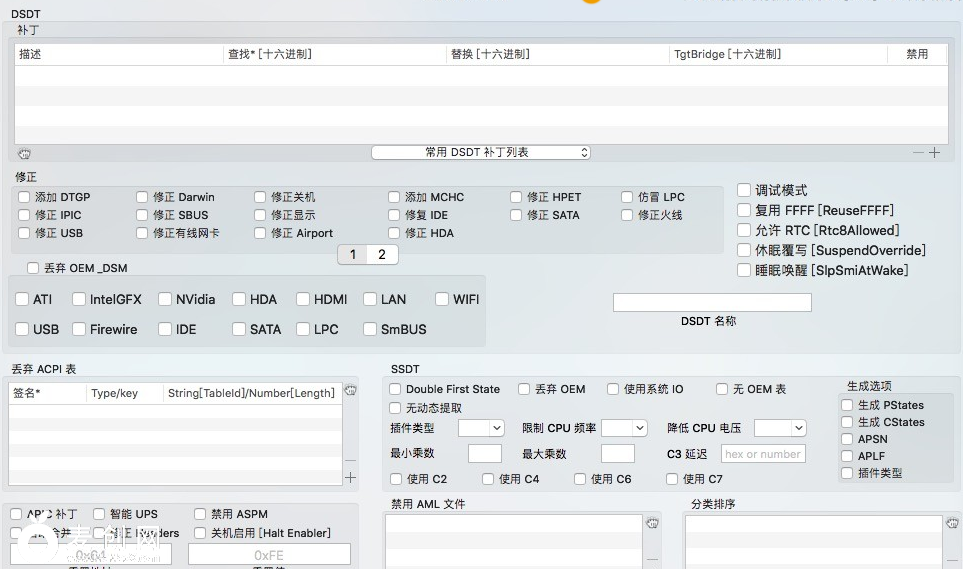
Task: Click the DSDT 名称 text field
Action: 712,302
